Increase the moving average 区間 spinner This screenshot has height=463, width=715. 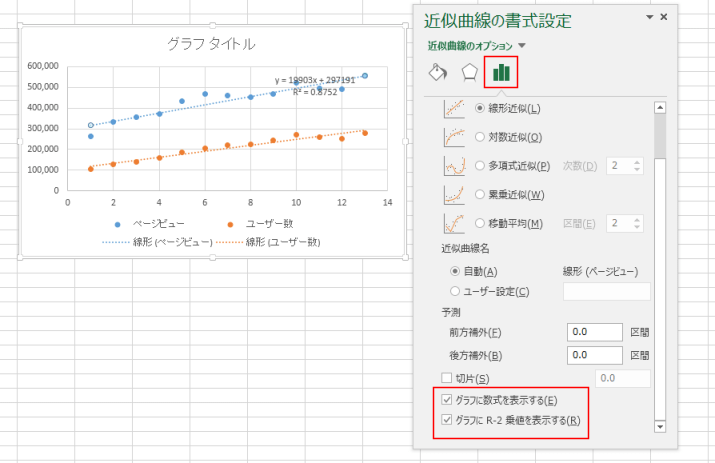pyautogui.click(x=637, y=219)
